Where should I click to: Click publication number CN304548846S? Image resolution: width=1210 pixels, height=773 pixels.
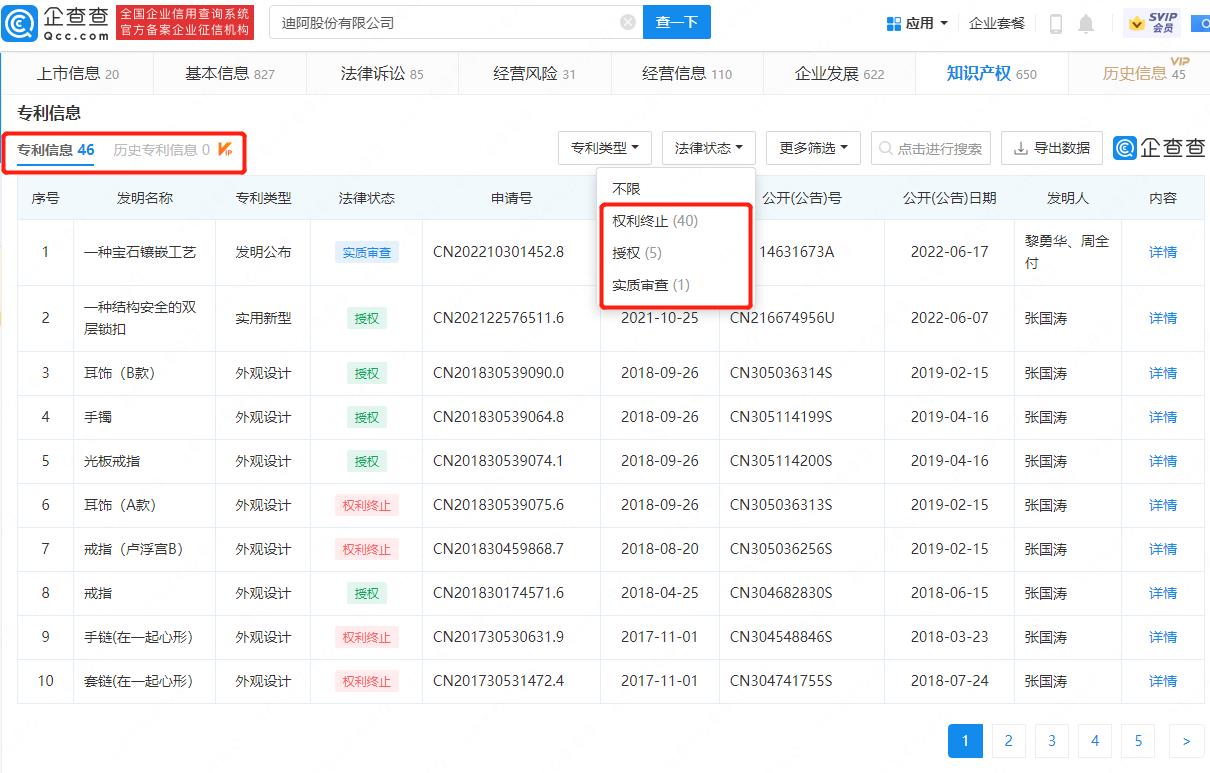pos(781,637)
